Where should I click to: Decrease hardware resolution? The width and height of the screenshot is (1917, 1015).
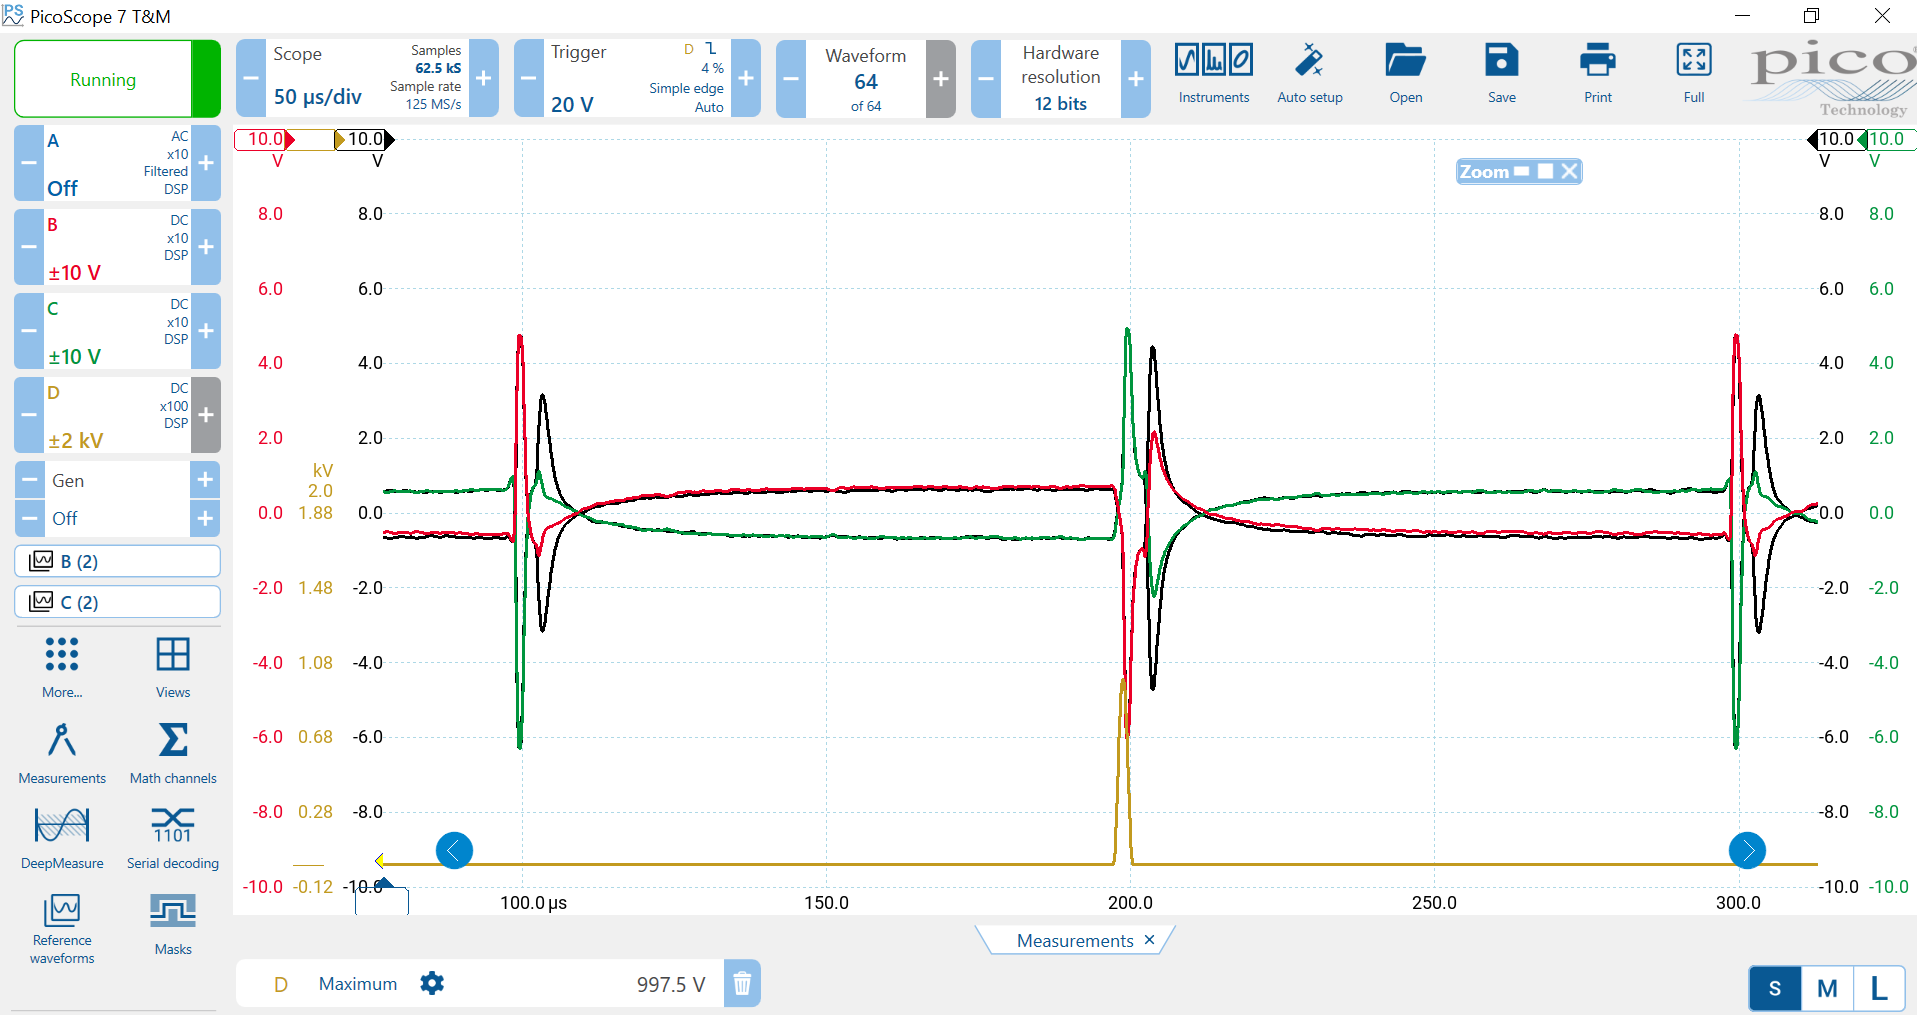(986, 78)
